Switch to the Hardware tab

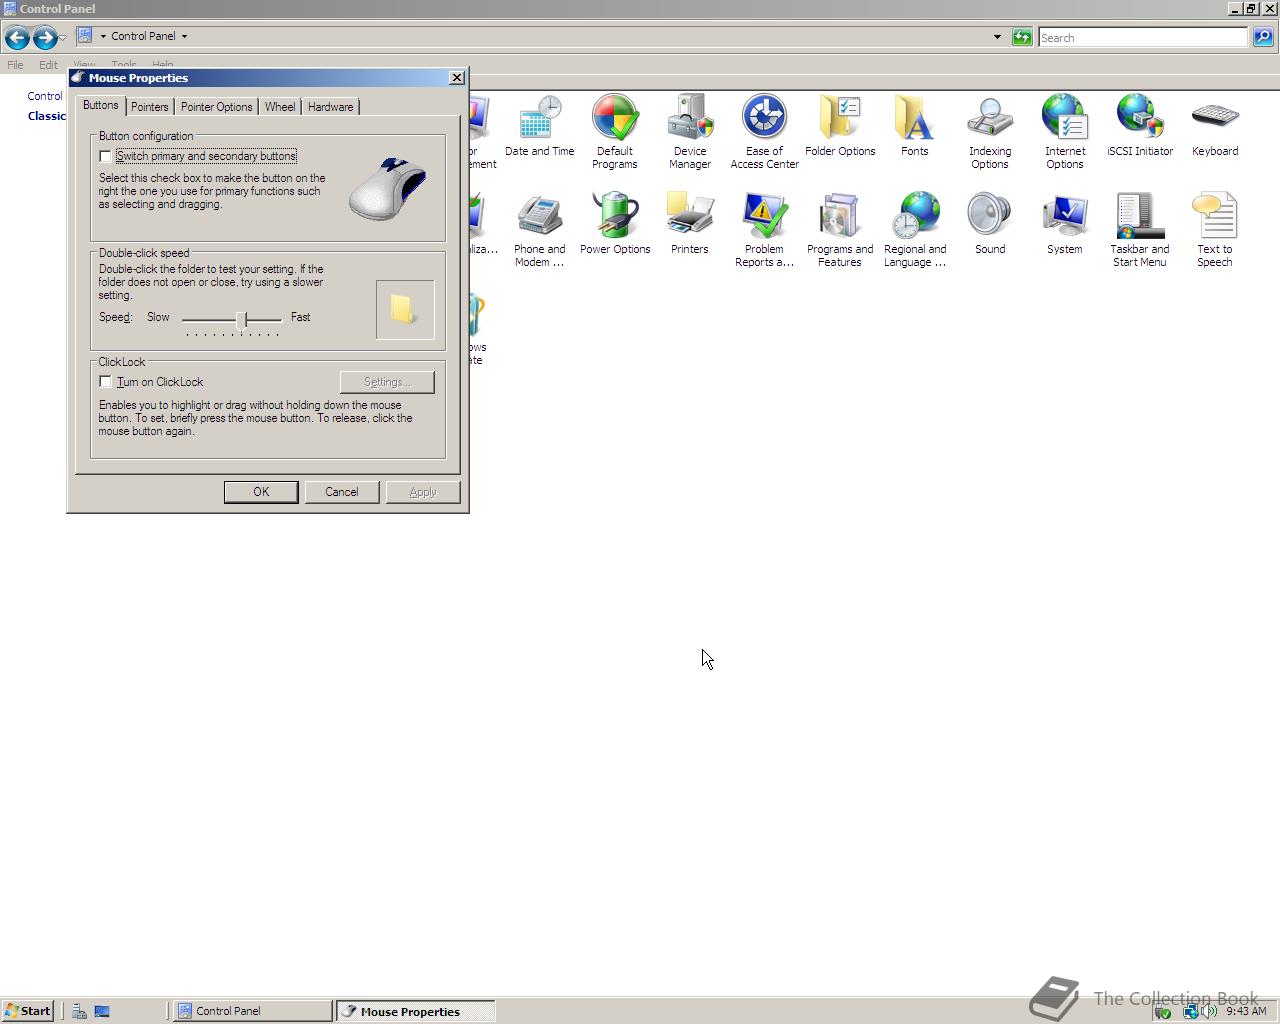pos(330,107)
